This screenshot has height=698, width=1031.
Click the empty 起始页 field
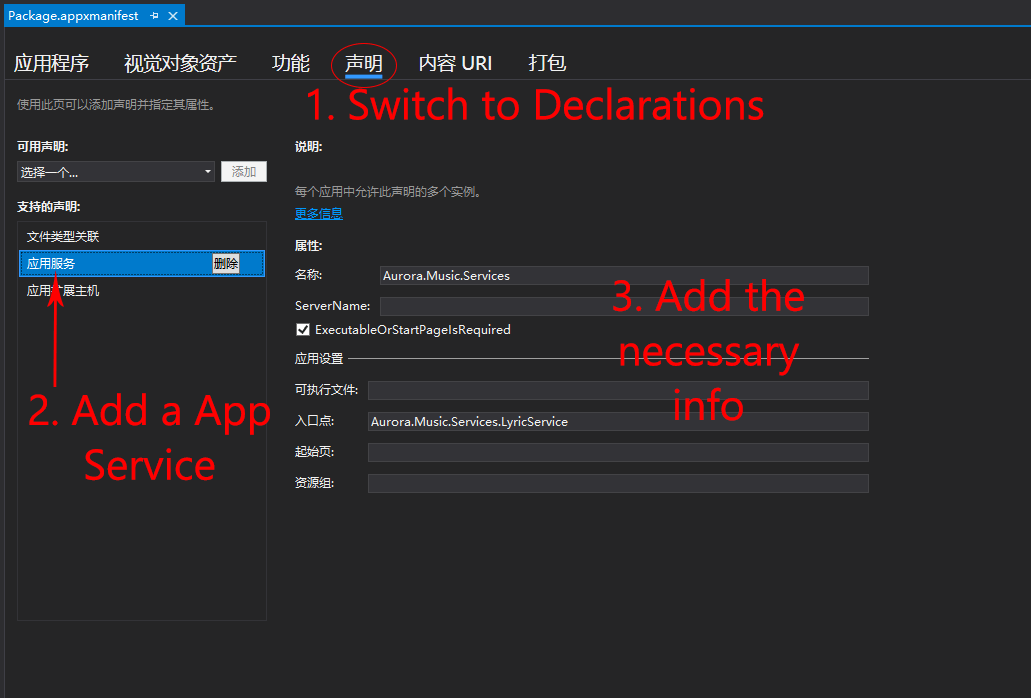(x=620, y=452)
